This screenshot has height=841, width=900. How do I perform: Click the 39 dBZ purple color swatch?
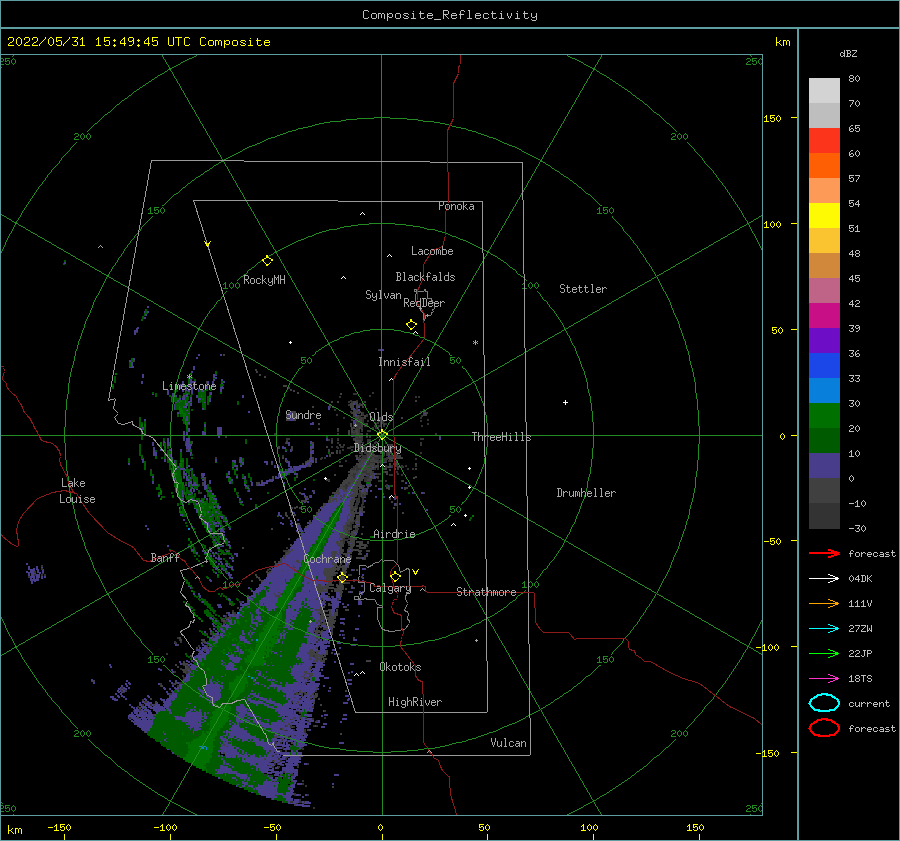824,340
